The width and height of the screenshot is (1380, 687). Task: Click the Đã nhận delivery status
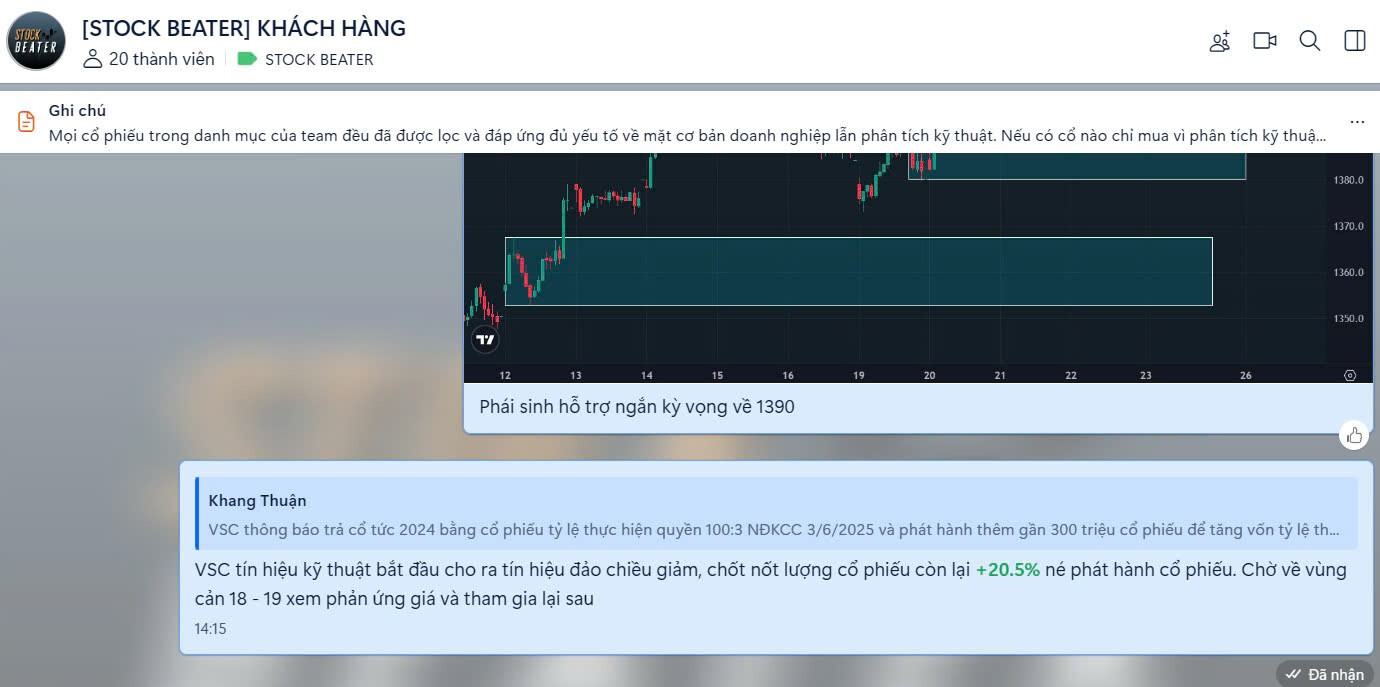1325,675
